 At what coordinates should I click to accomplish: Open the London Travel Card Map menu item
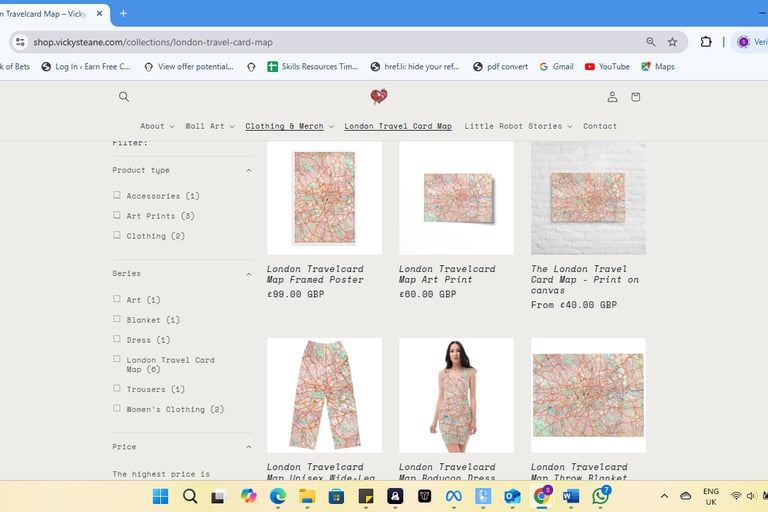(x=398, y=126)
